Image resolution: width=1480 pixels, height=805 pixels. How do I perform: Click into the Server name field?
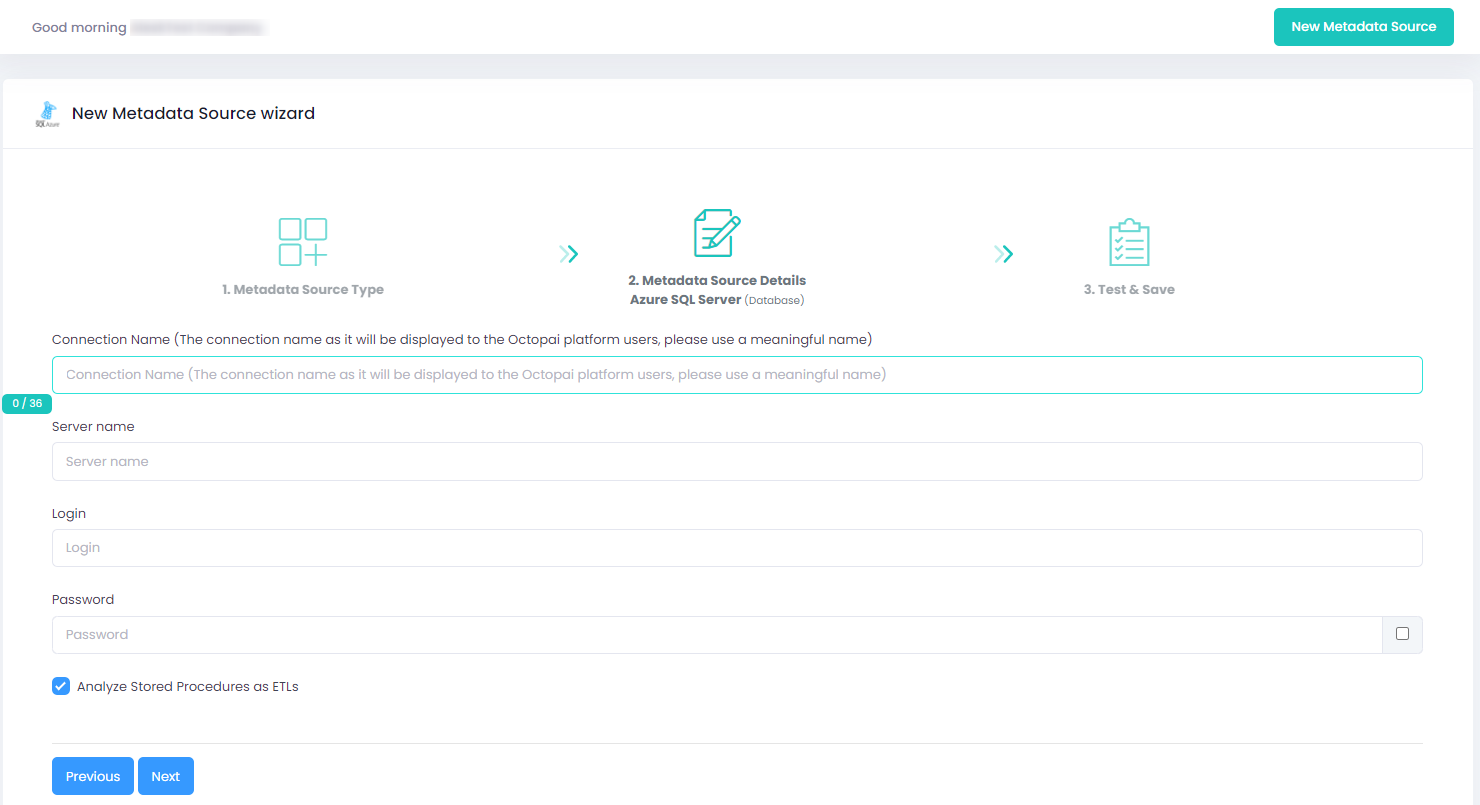pos(737,462)
